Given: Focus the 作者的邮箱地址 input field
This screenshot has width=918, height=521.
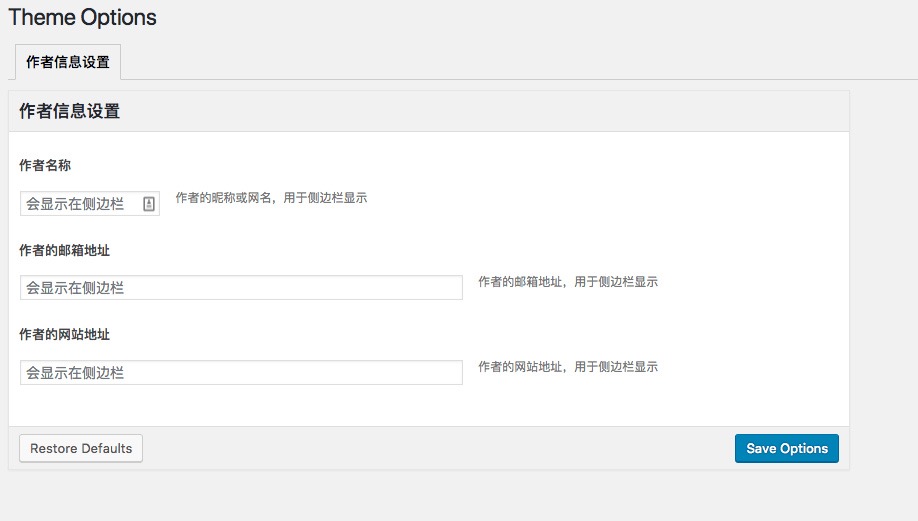Looking at the screenshot, I should pyautogui.click(x=241, y=287).
